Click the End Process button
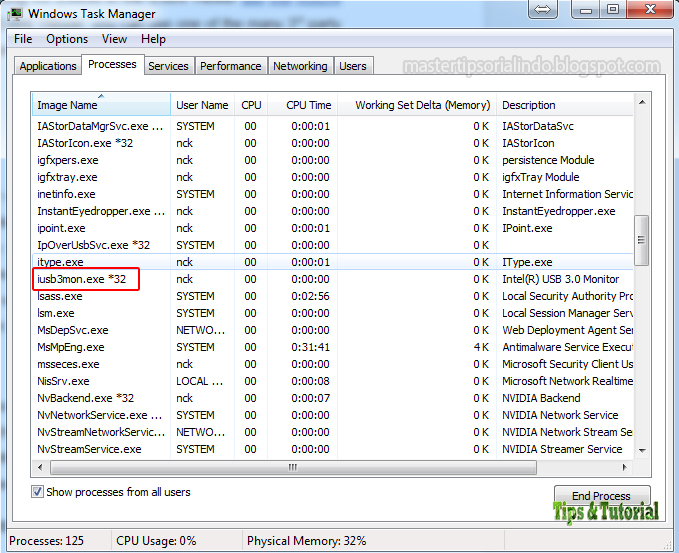 [x=601, y=496]
